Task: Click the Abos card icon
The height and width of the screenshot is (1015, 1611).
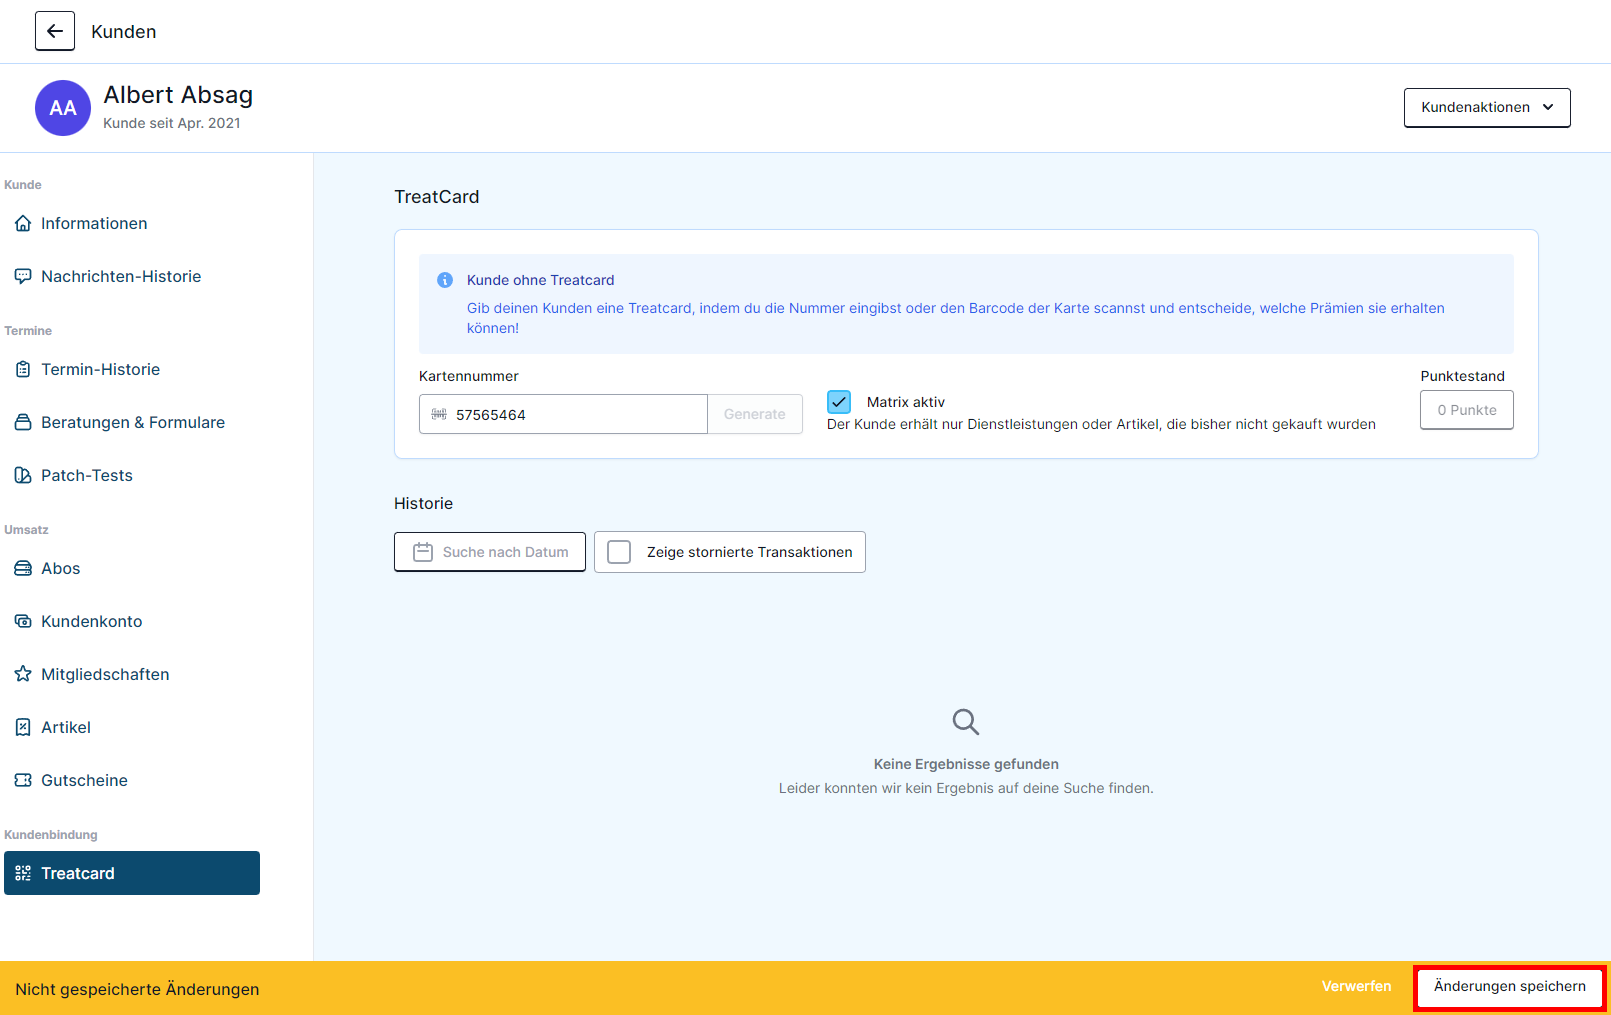Action: click(x=23, y=568)
